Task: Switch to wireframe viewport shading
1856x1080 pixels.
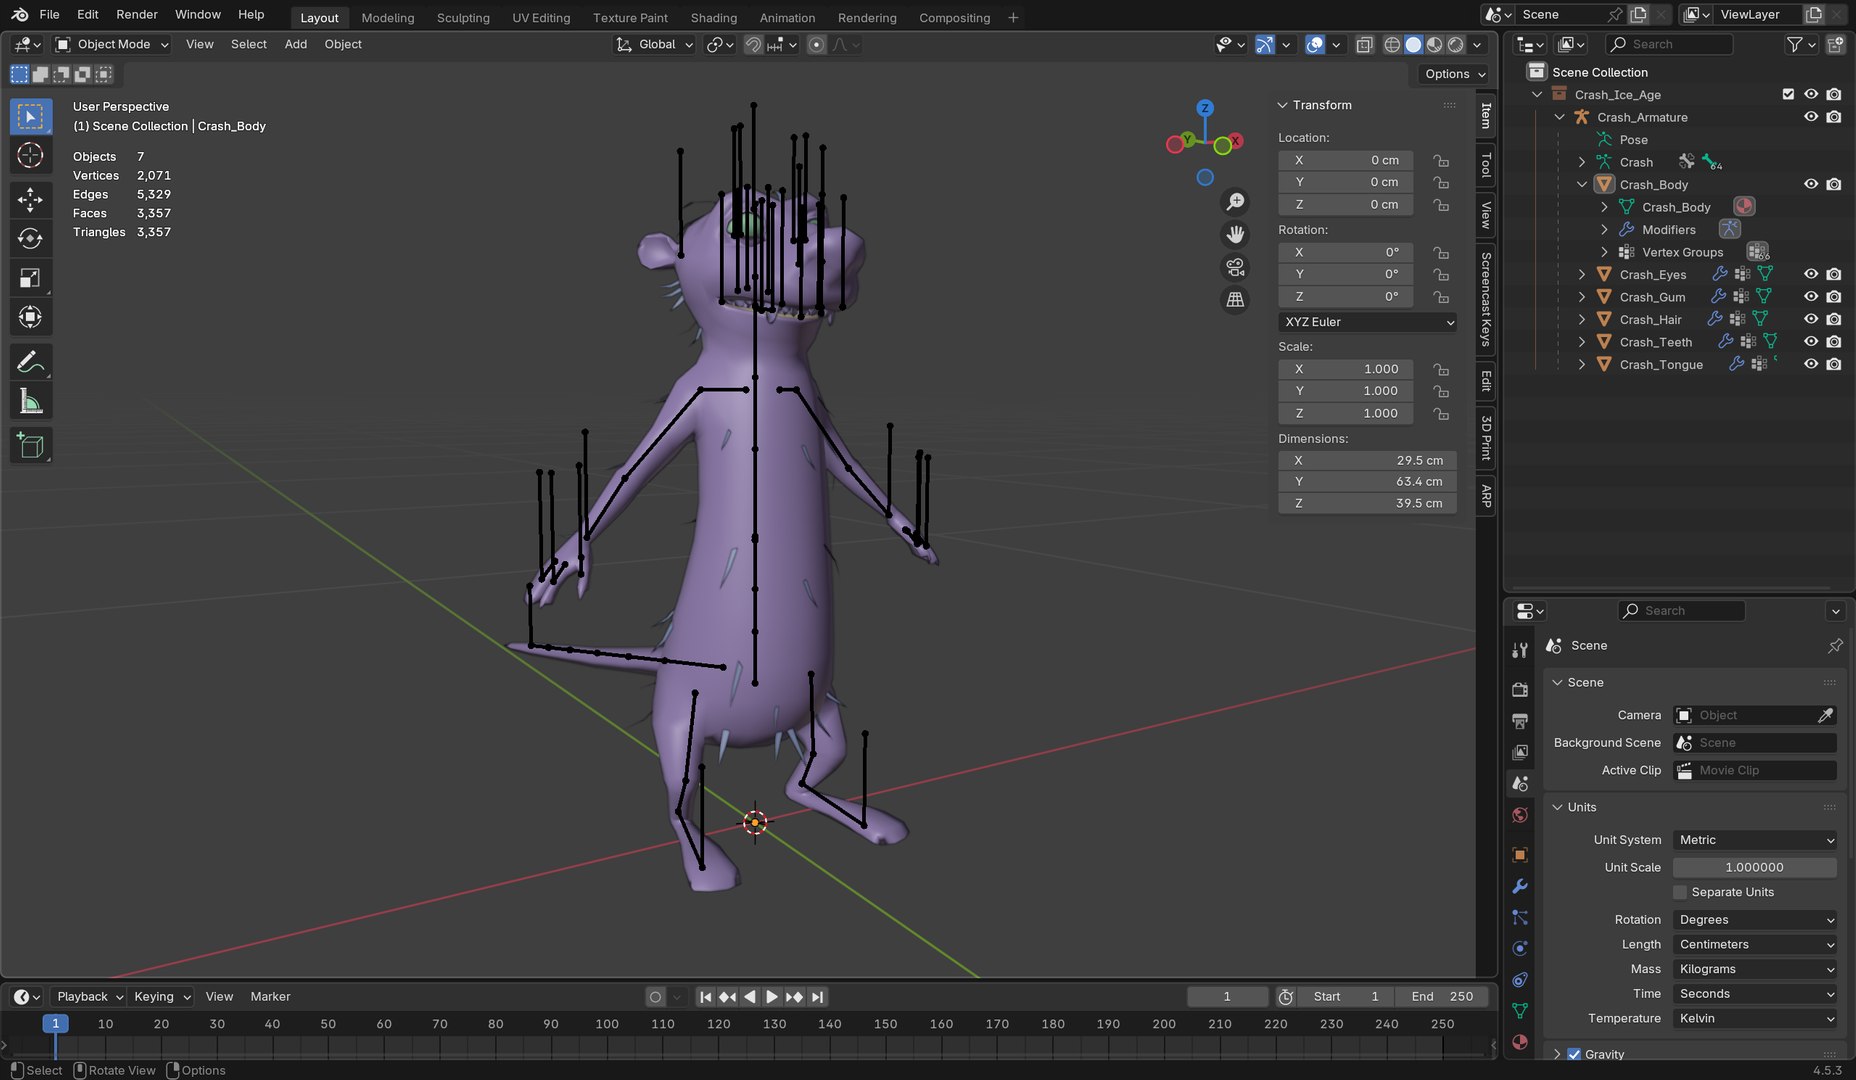Action: (1392, 44)
